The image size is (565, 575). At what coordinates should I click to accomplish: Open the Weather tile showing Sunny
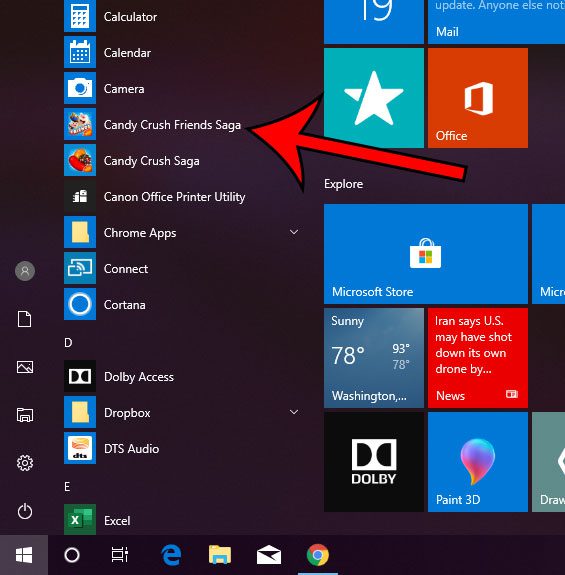(x=374, y=358)
